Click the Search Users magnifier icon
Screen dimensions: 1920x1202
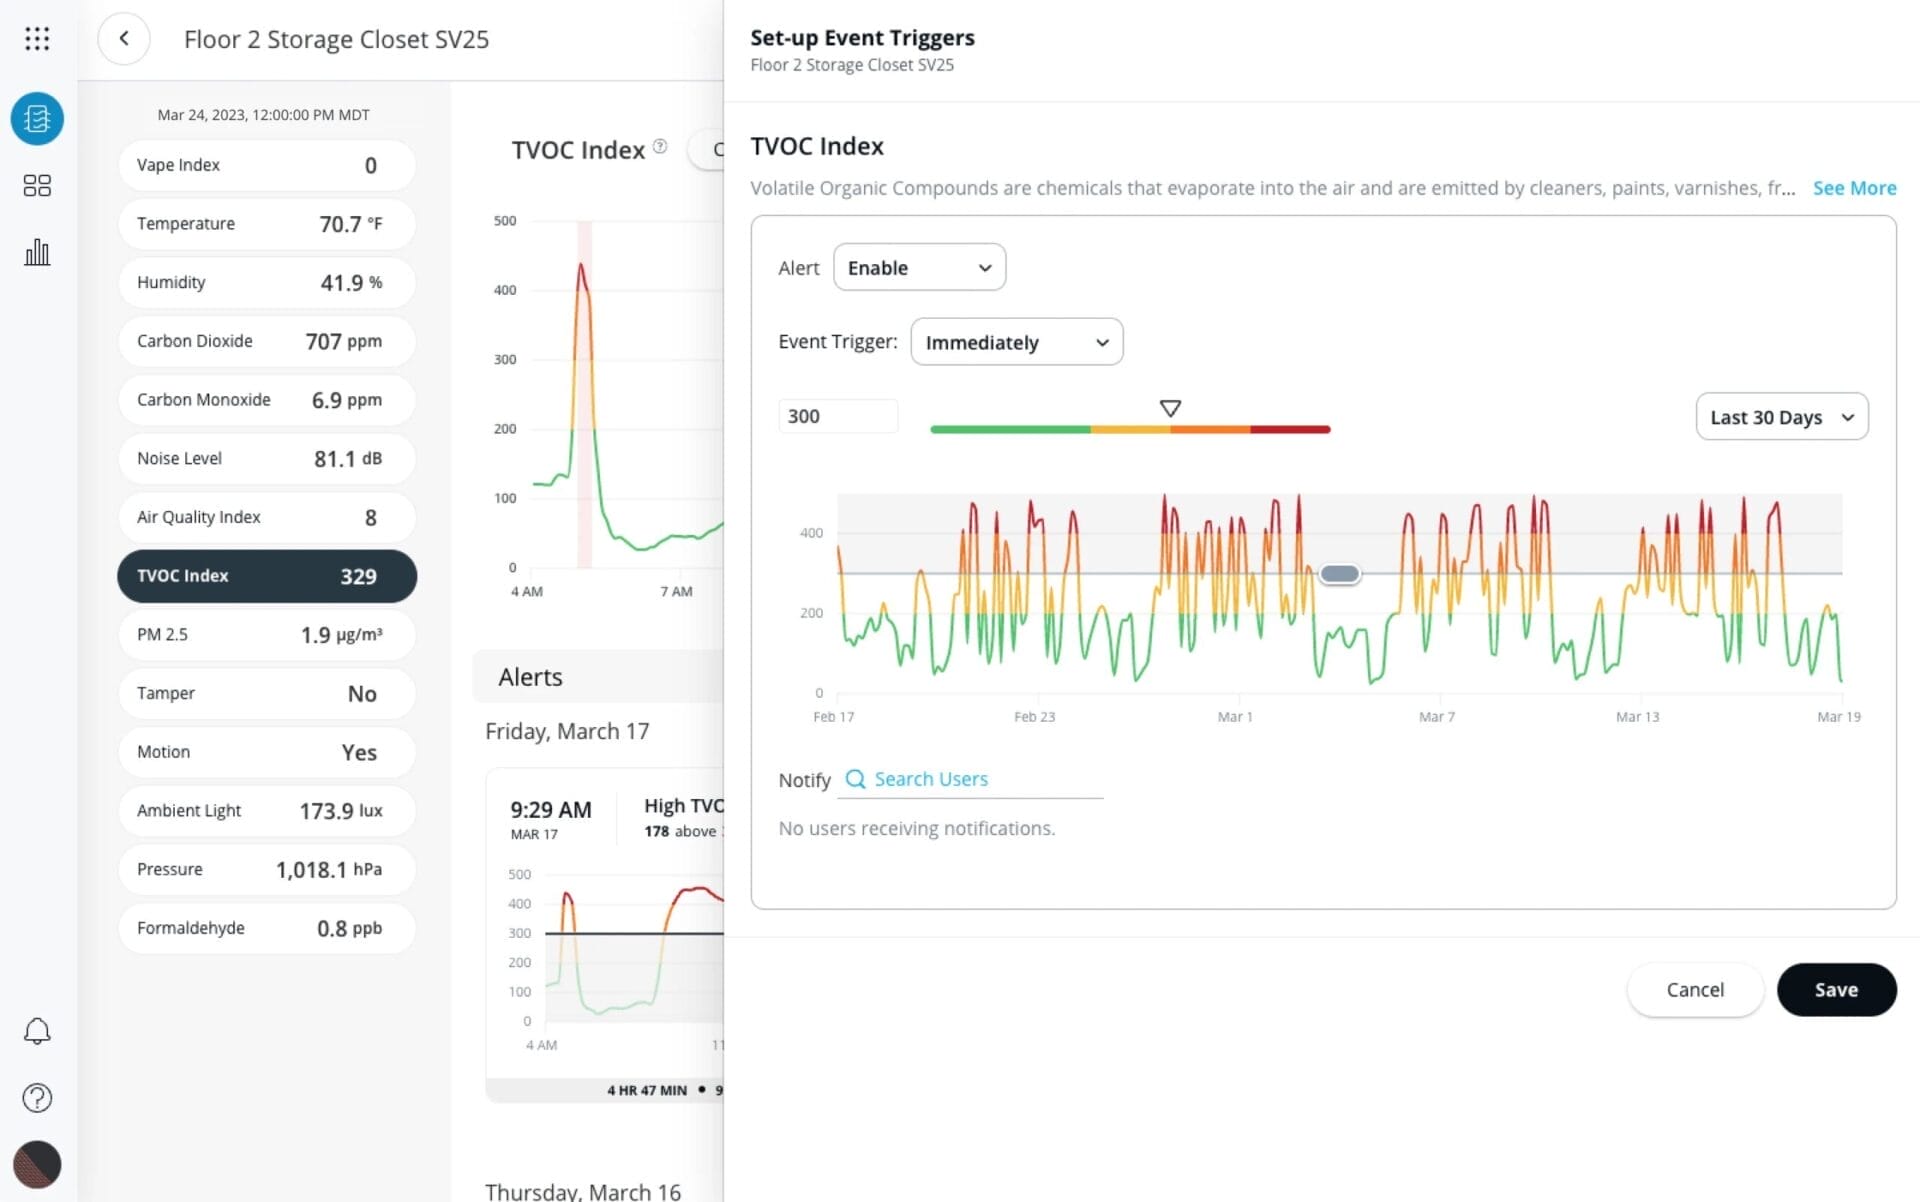coord(855,779)
